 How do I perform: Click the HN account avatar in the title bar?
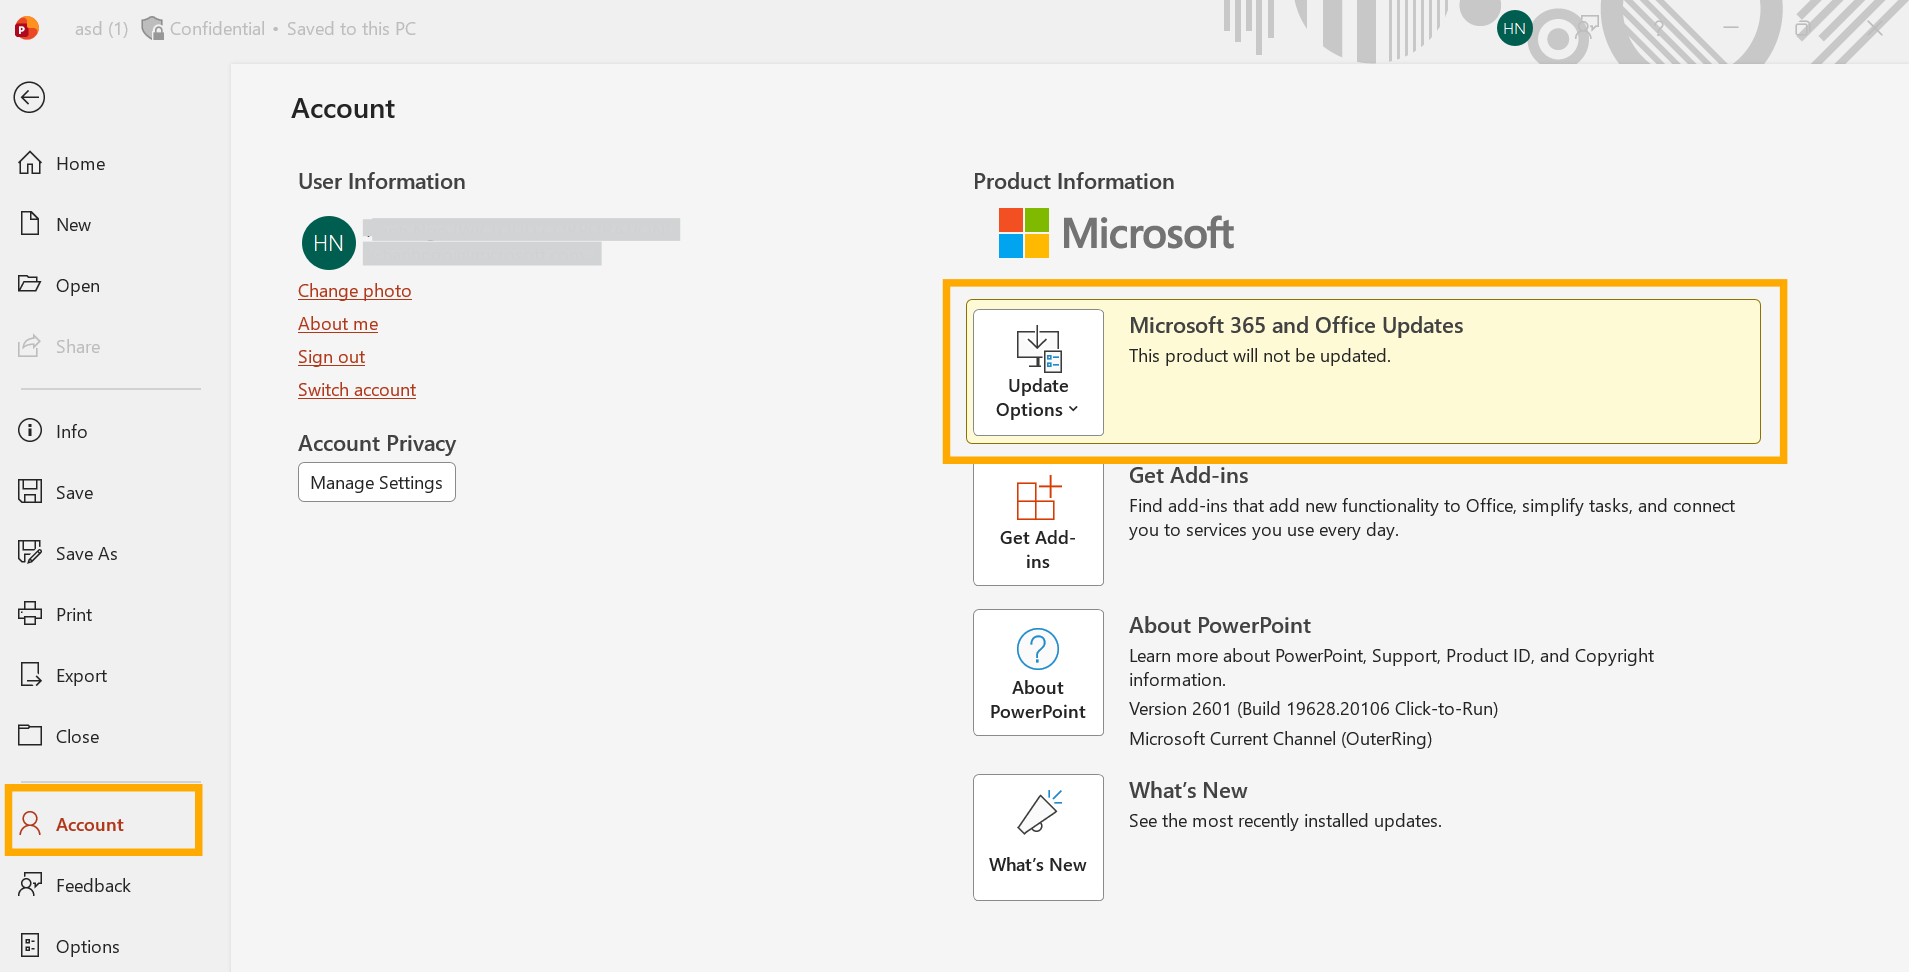tap(1514, 28)
